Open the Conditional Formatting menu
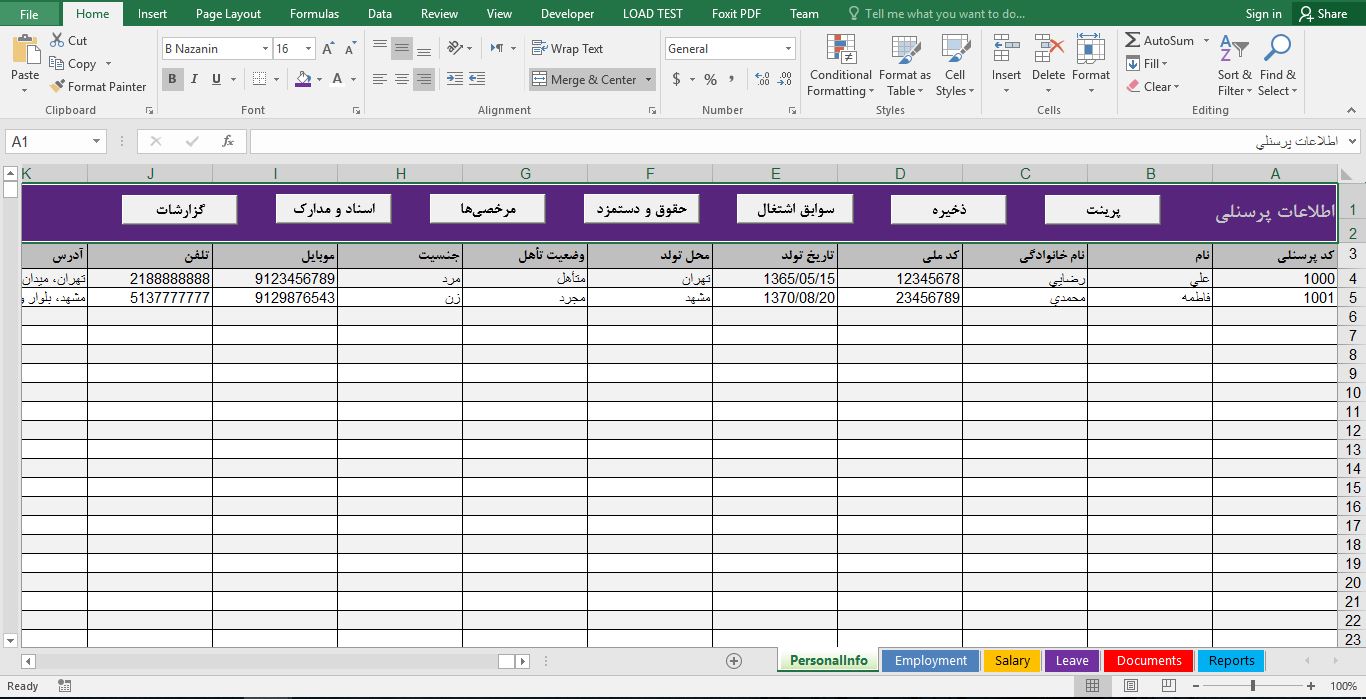Viewport: 1366px width, 699px height. tap(840, 67)
